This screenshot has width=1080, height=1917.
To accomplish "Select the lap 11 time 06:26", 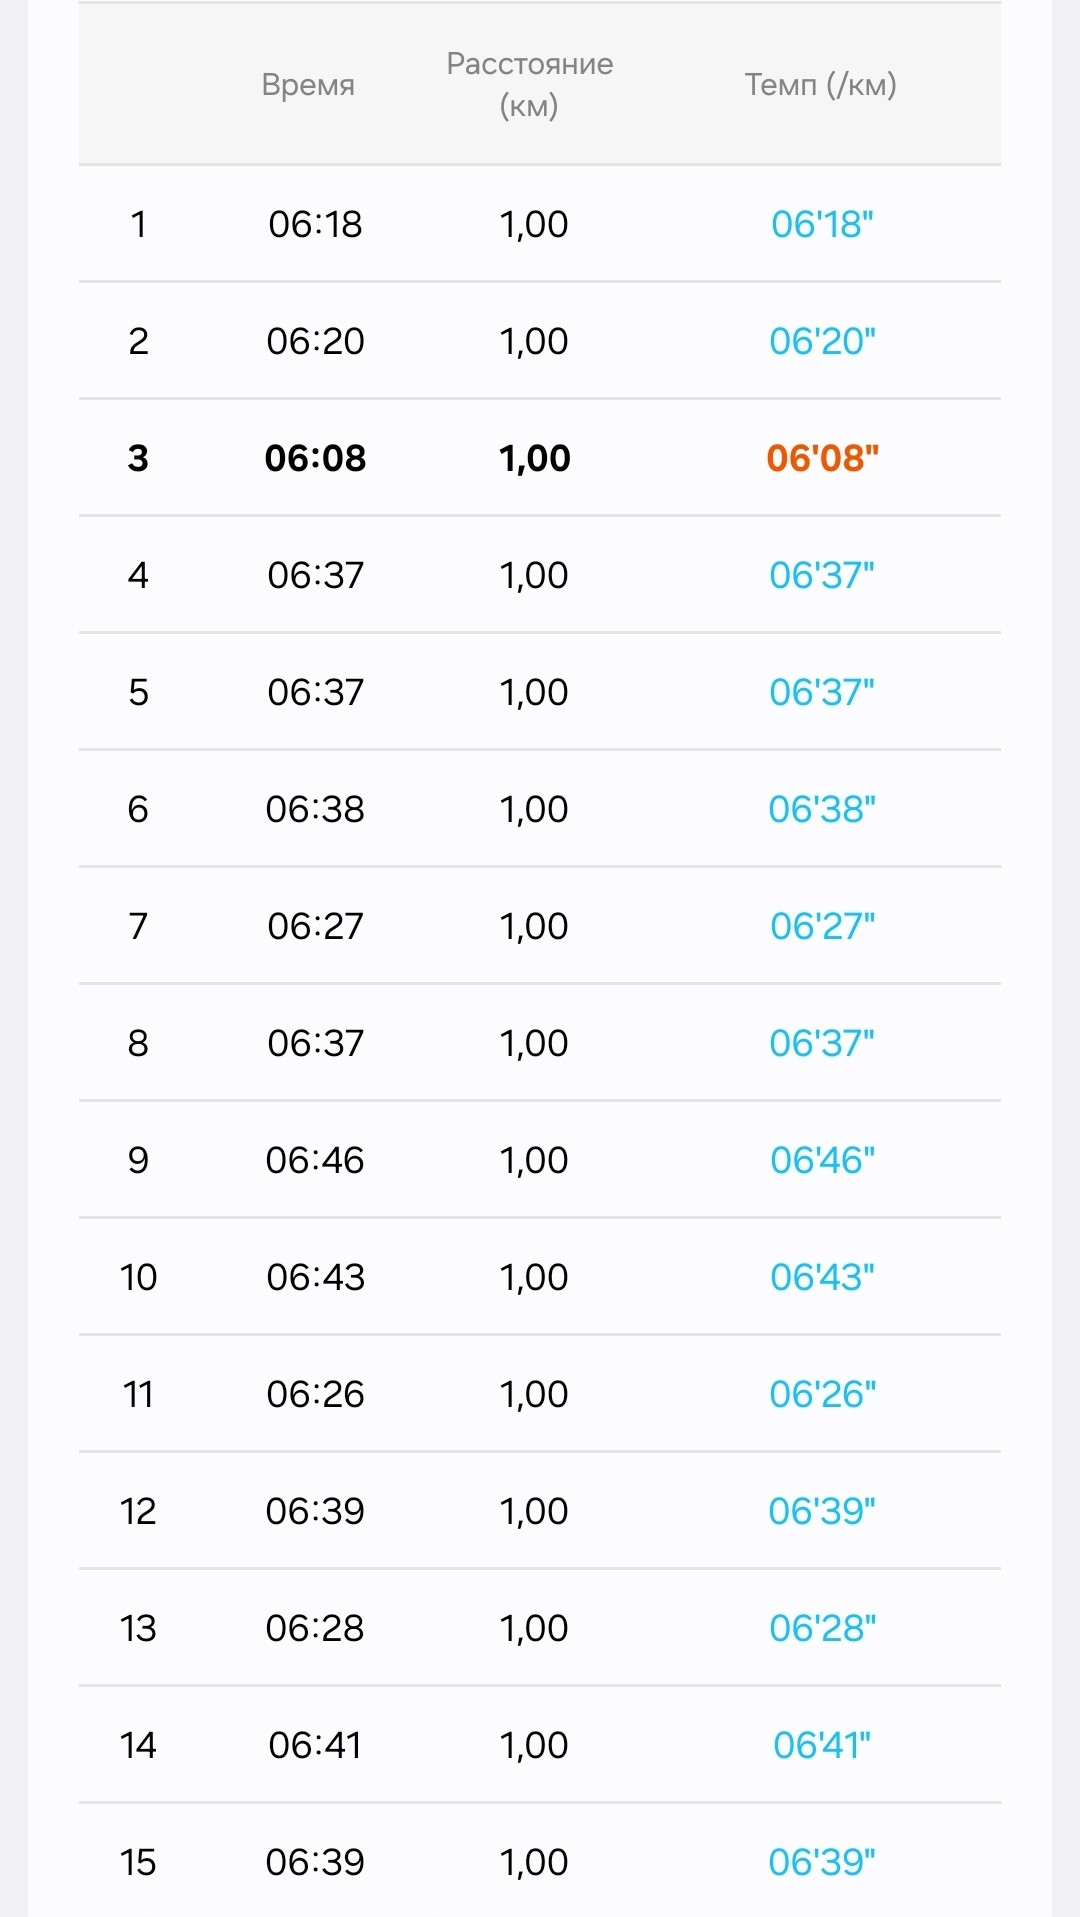I will click(315, 1394).
